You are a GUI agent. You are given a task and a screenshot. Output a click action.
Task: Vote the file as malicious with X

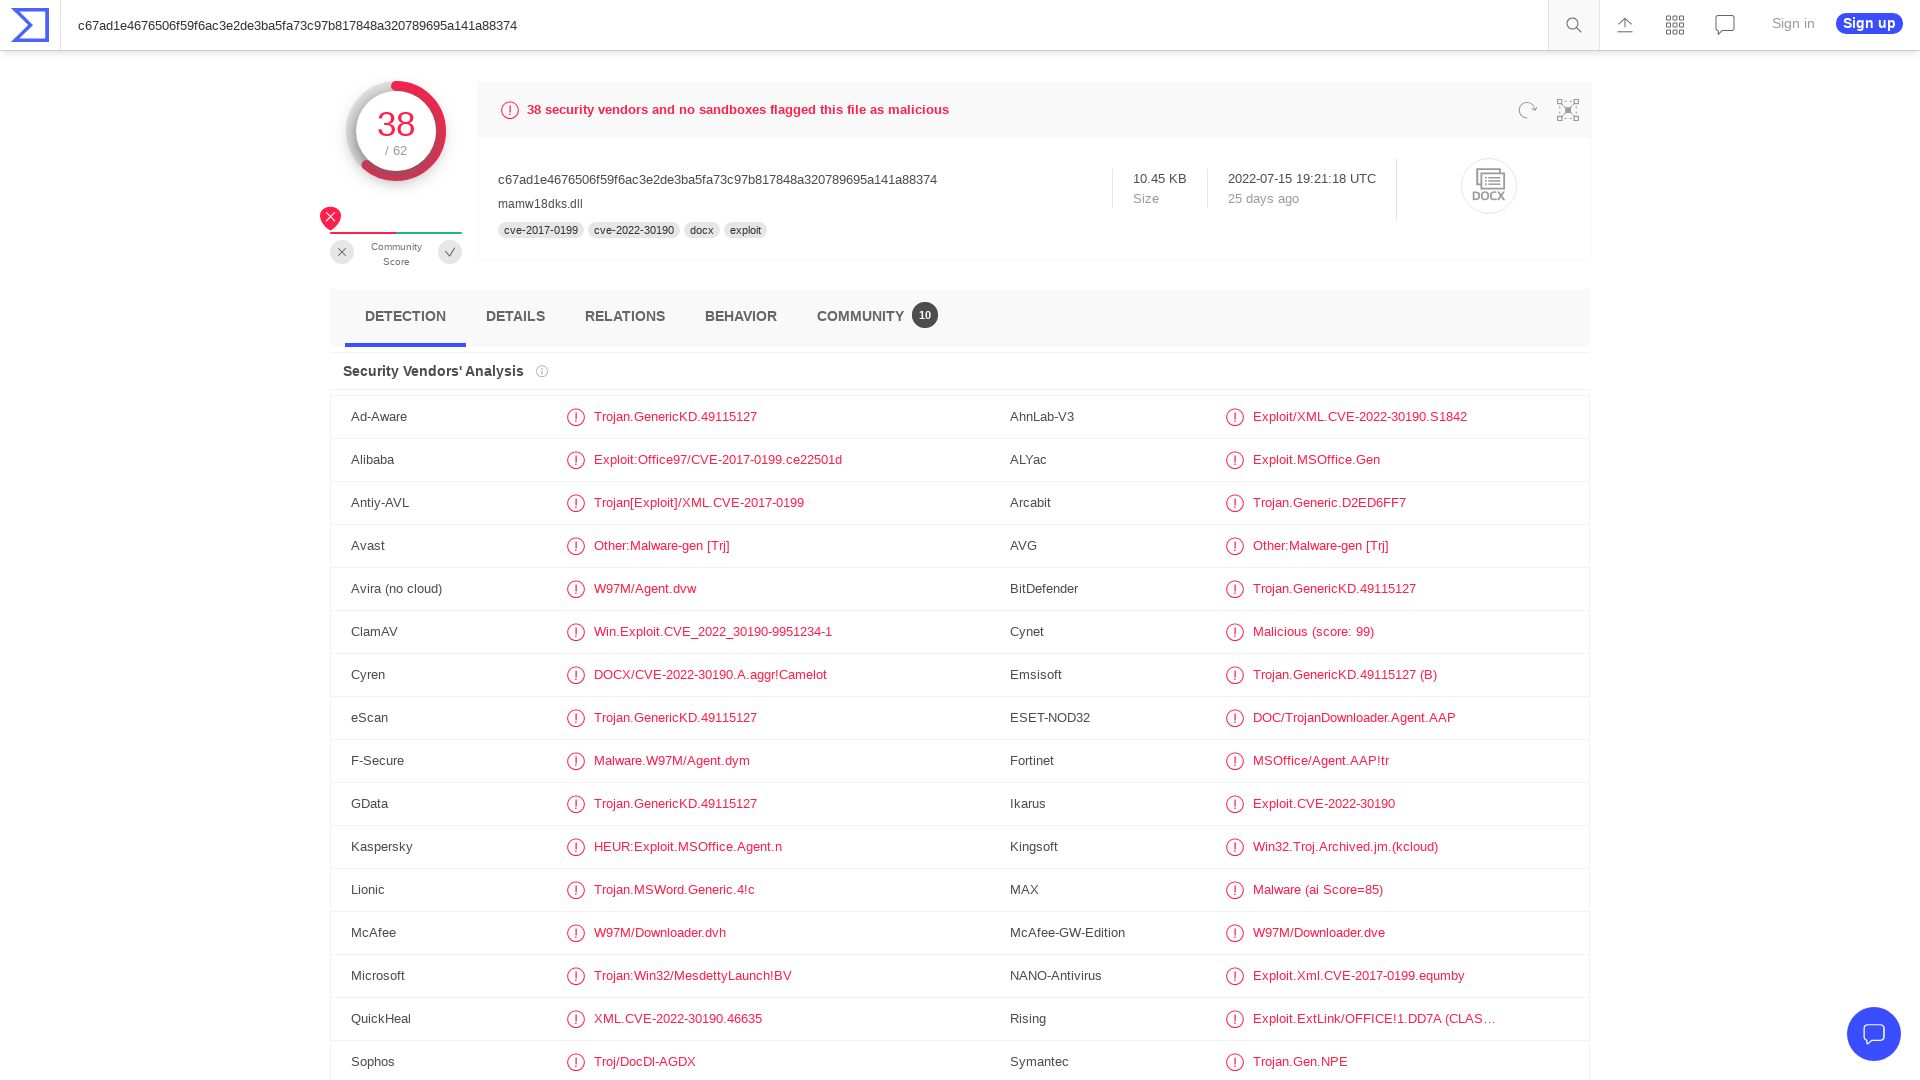click(342, 252)
